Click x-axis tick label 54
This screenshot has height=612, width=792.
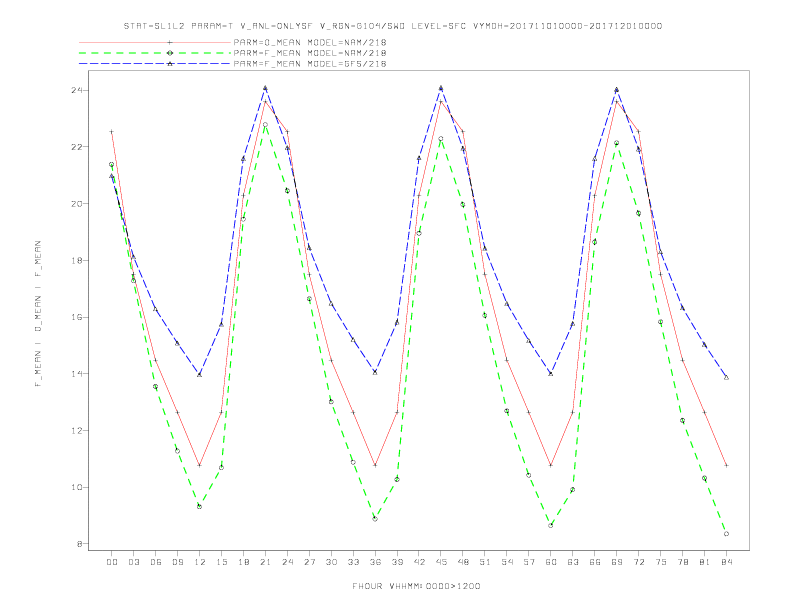[507, 562]
